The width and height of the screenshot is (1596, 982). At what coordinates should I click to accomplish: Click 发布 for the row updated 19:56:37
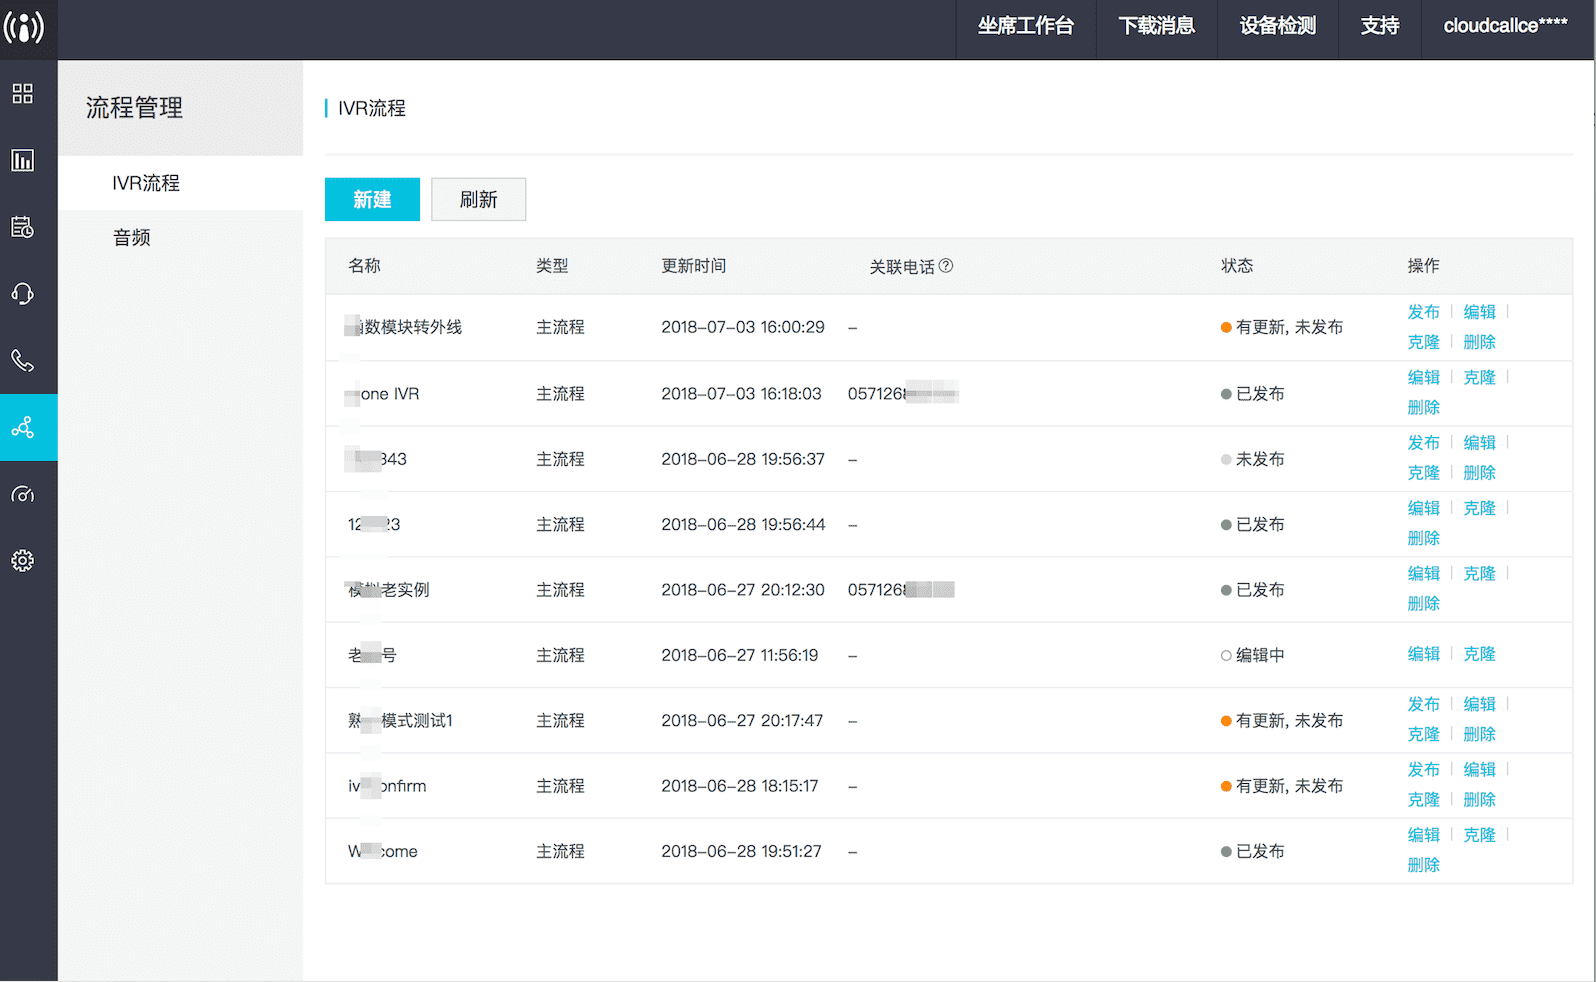(1424, 442)
